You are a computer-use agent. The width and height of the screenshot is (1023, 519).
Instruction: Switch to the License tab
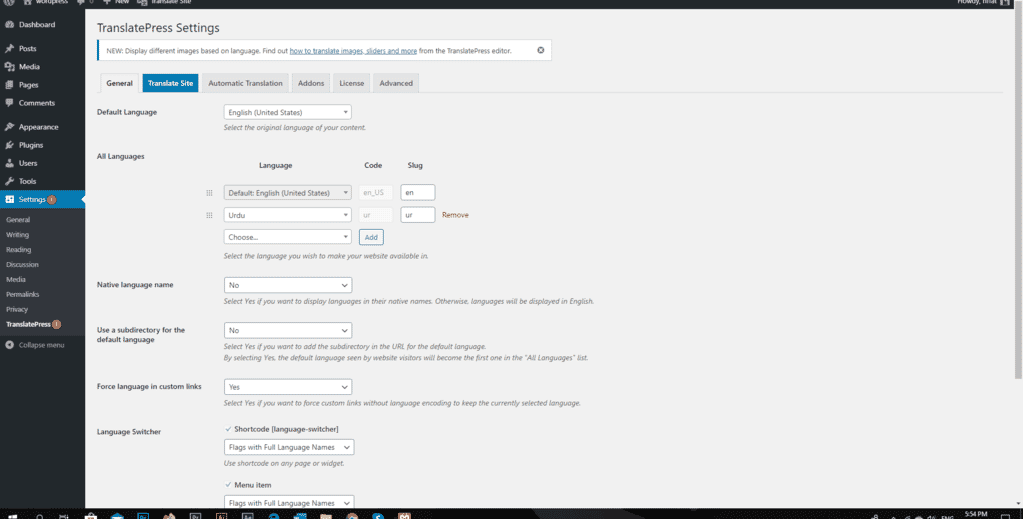pos(352,83)
